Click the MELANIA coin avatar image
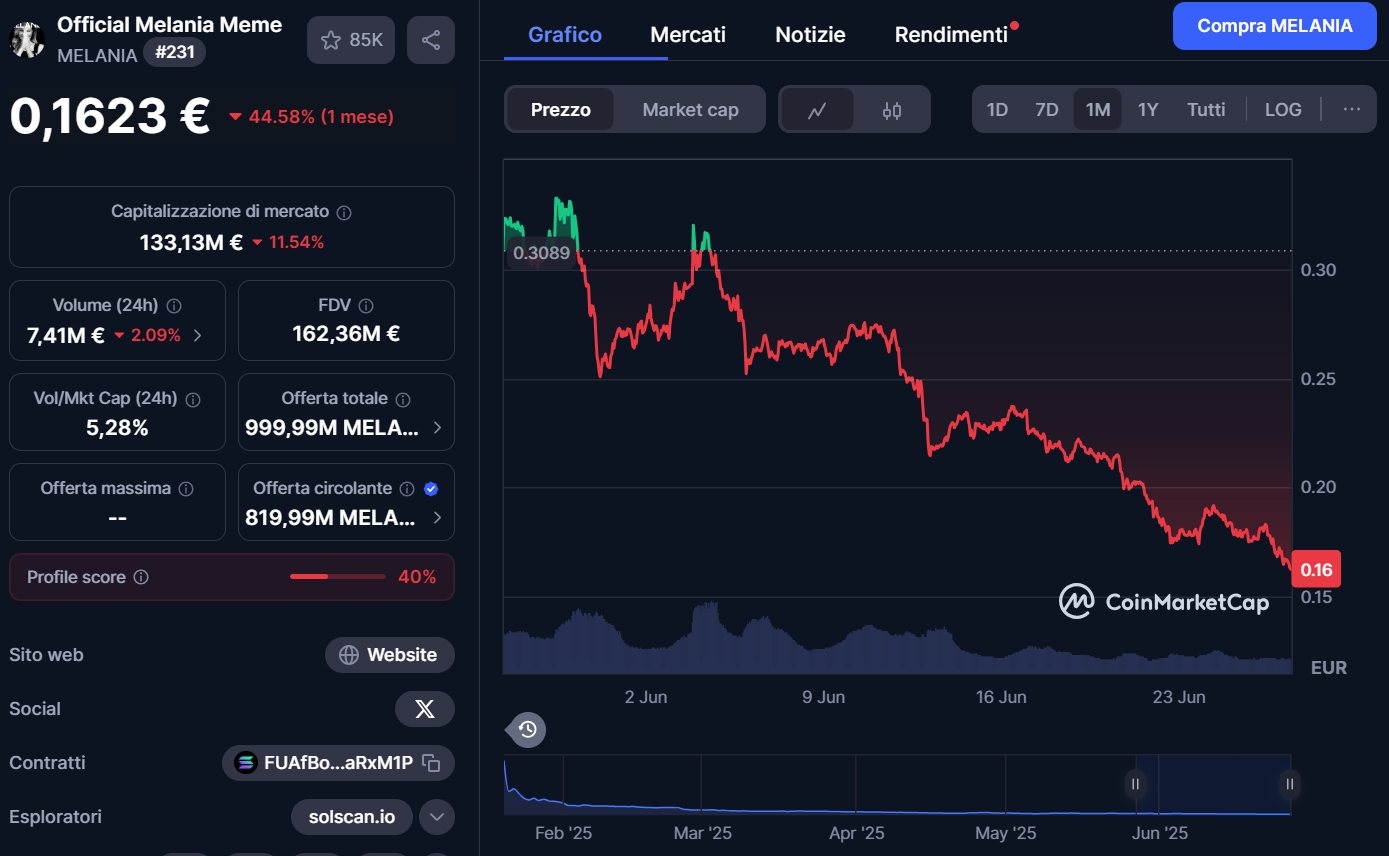Viewport: 1389px width, 856px height. [x=27, y=40]
